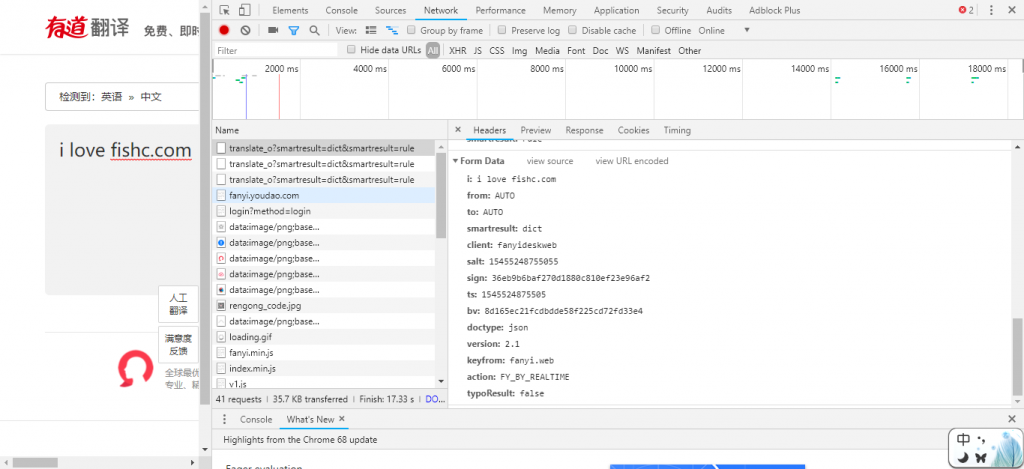Show the request Timing tab

(x=677, y=130)
